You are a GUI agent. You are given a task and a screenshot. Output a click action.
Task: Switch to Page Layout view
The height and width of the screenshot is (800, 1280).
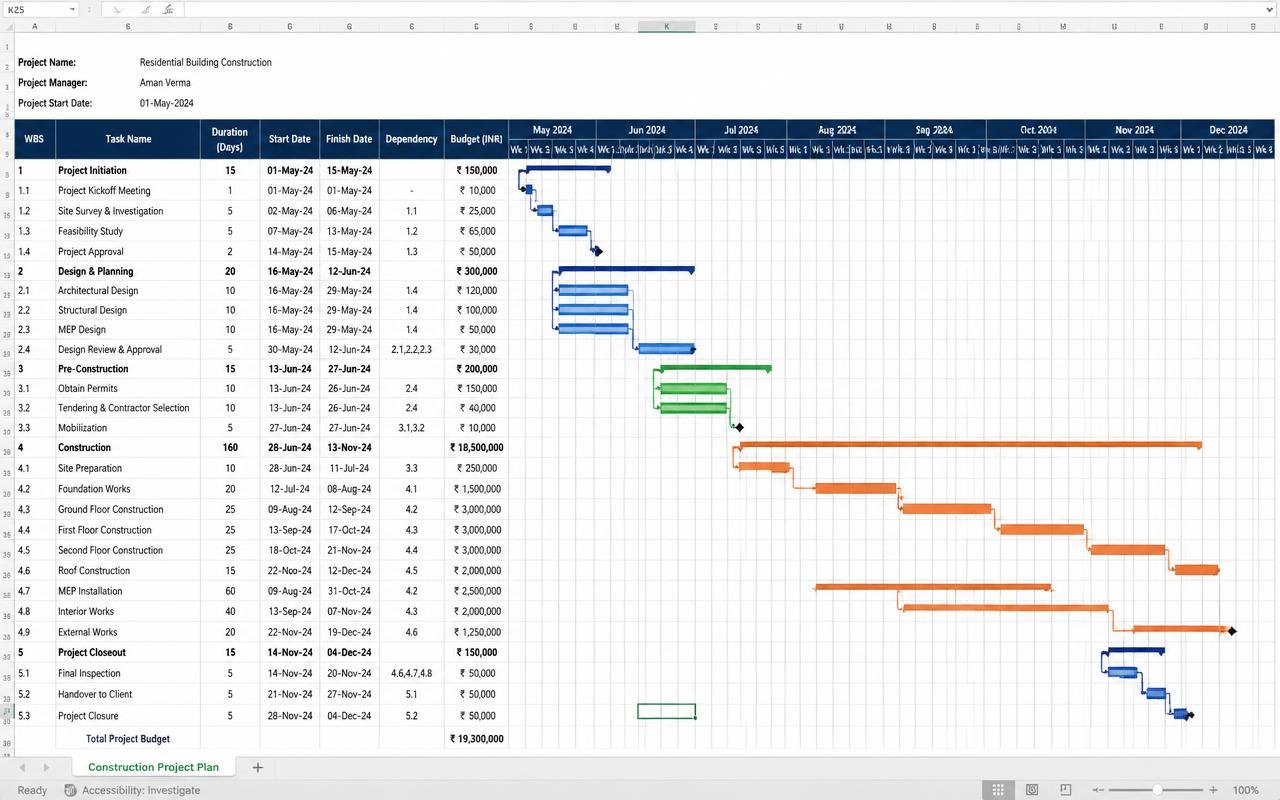tap(1032, 790)
